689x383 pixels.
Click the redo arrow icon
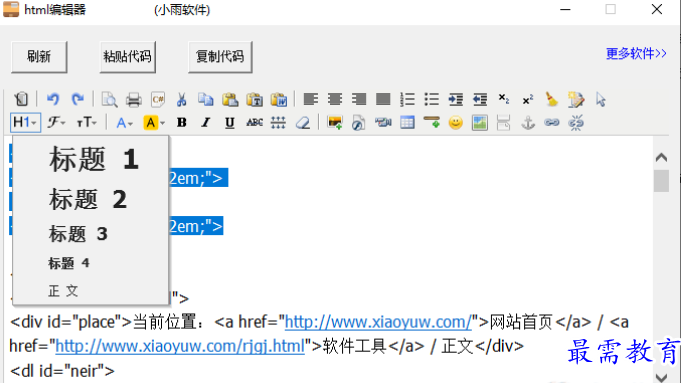tap(78, 99)
